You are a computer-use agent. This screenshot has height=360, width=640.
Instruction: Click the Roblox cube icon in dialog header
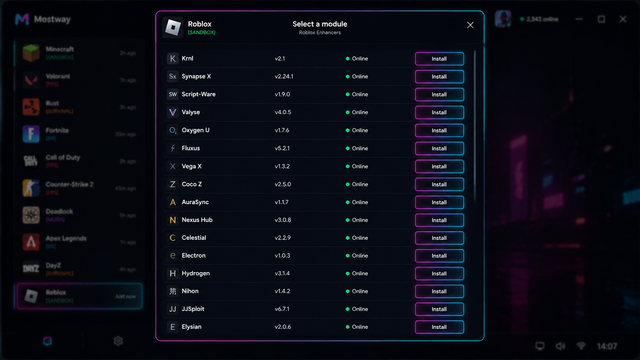click(173, 27)
